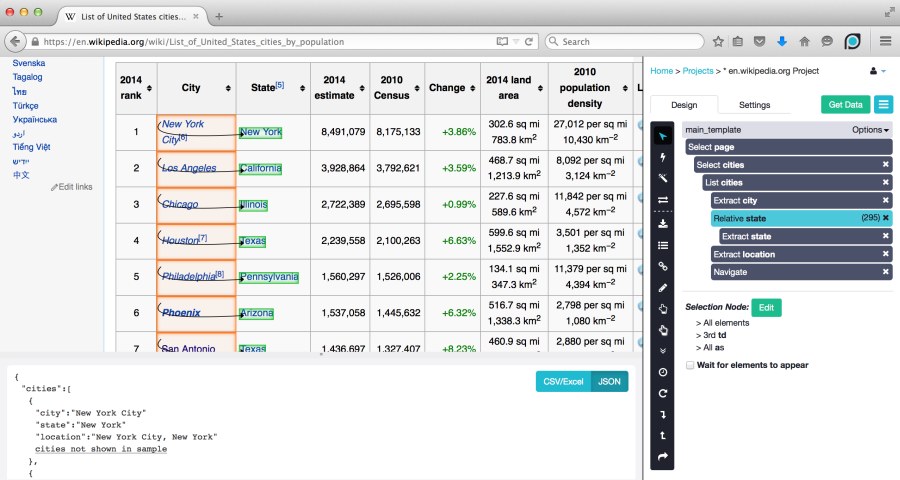Select the Extract state command

point(806,236)
